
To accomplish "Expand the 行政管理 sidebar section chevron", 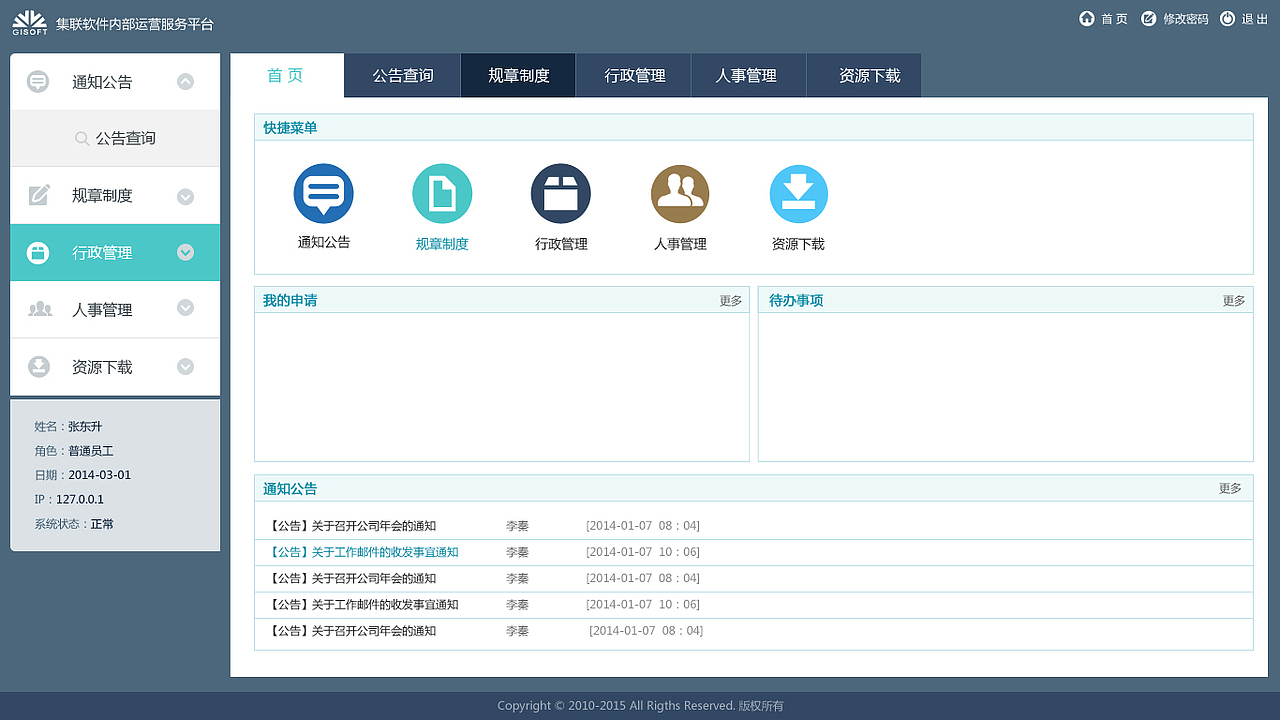I will (185, 253).
